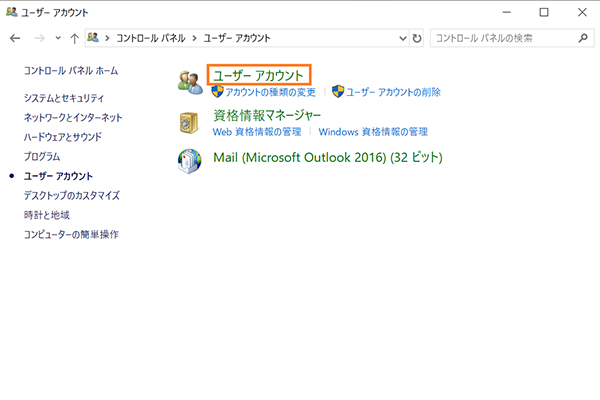The height and width of the screenshot is (400, 600).
Task: Click コントロール パネル in the breadcrumb
Action: click(151, 38)
